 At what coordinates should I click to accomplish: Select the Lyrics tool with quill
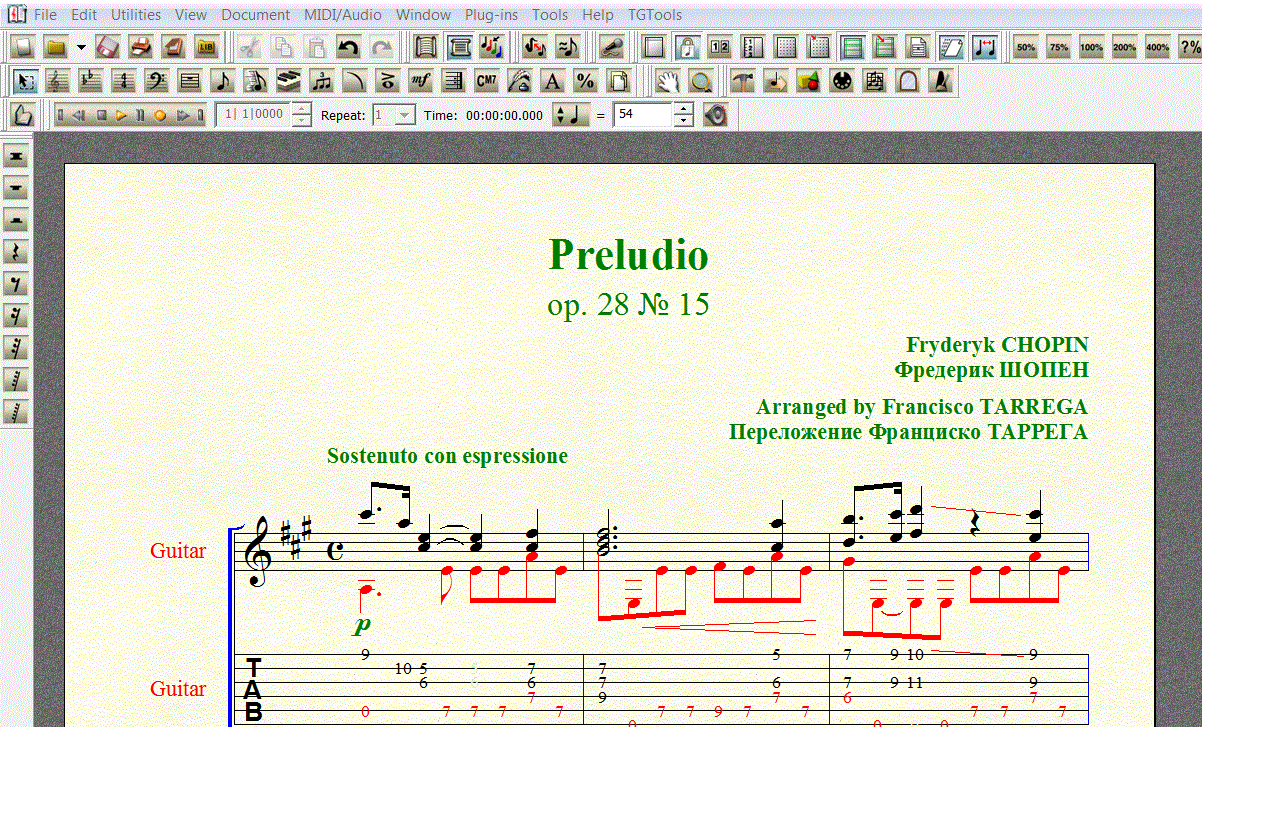[519, 81]
